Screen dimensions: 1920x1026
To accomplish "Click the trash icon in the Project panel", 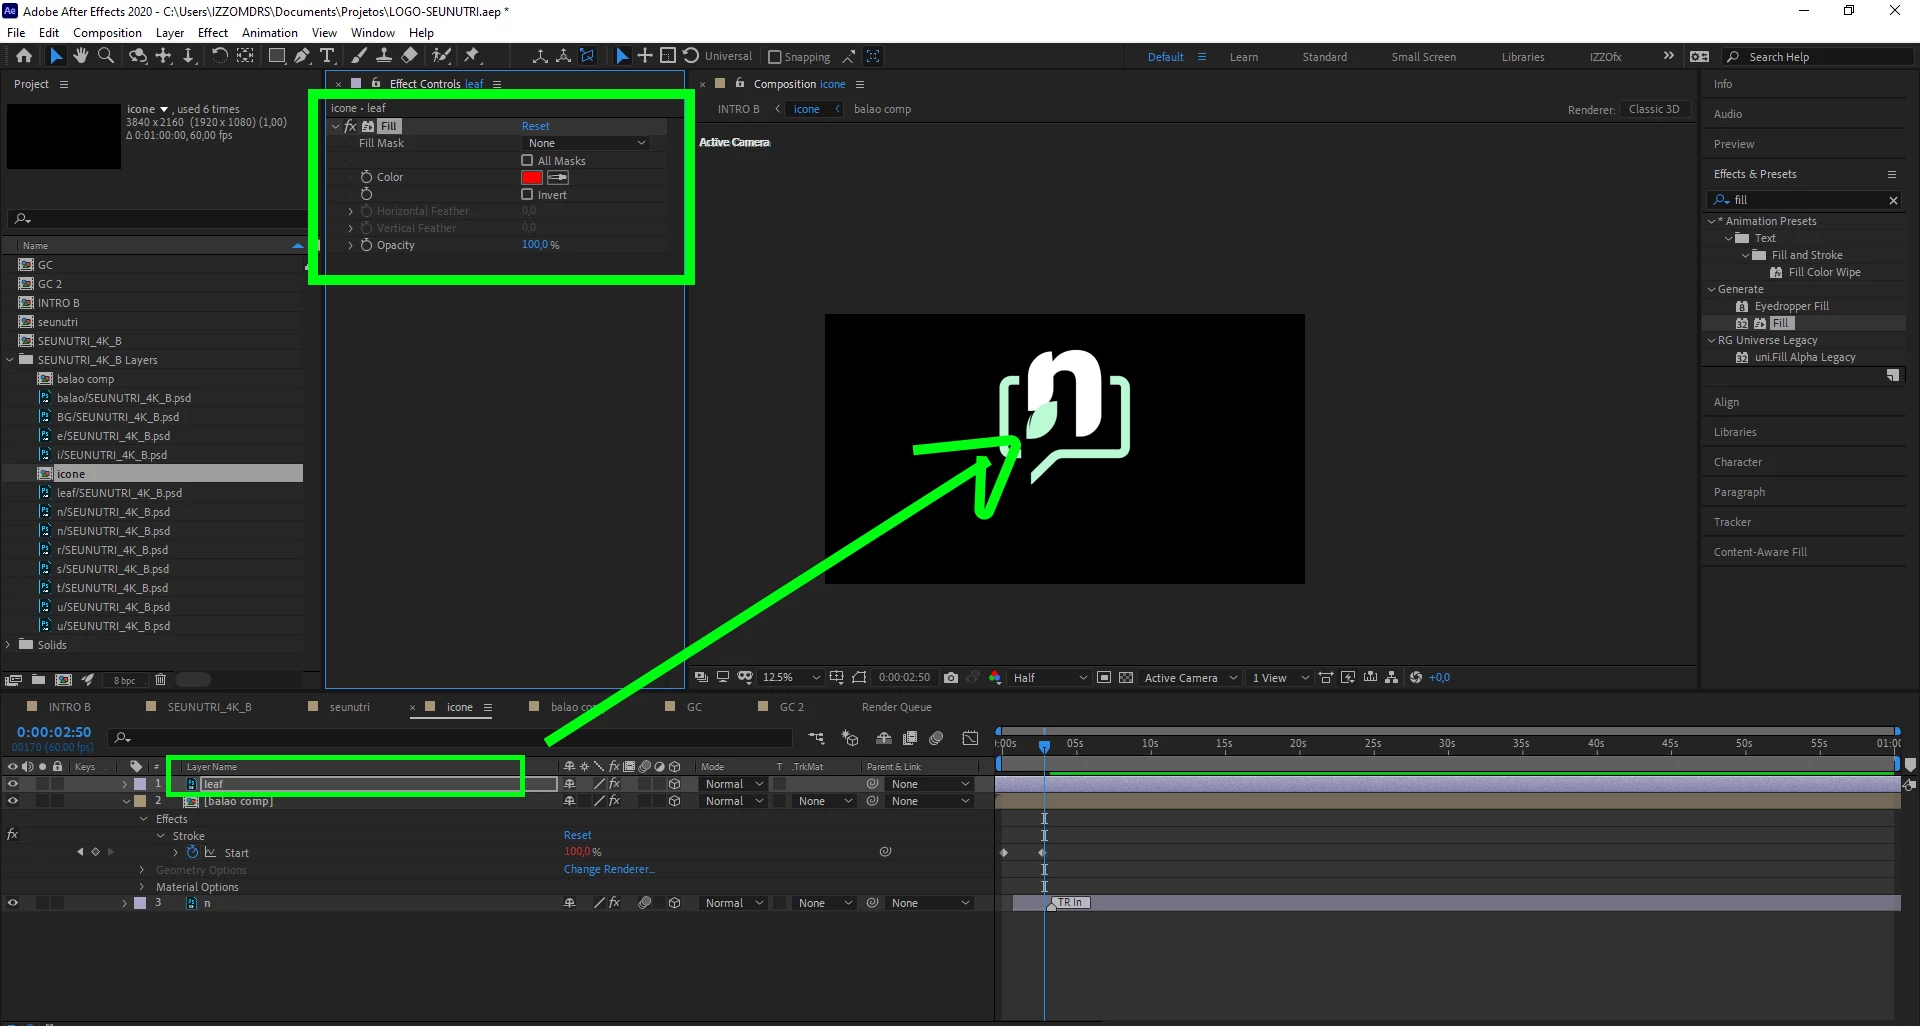I will (160, 680).
